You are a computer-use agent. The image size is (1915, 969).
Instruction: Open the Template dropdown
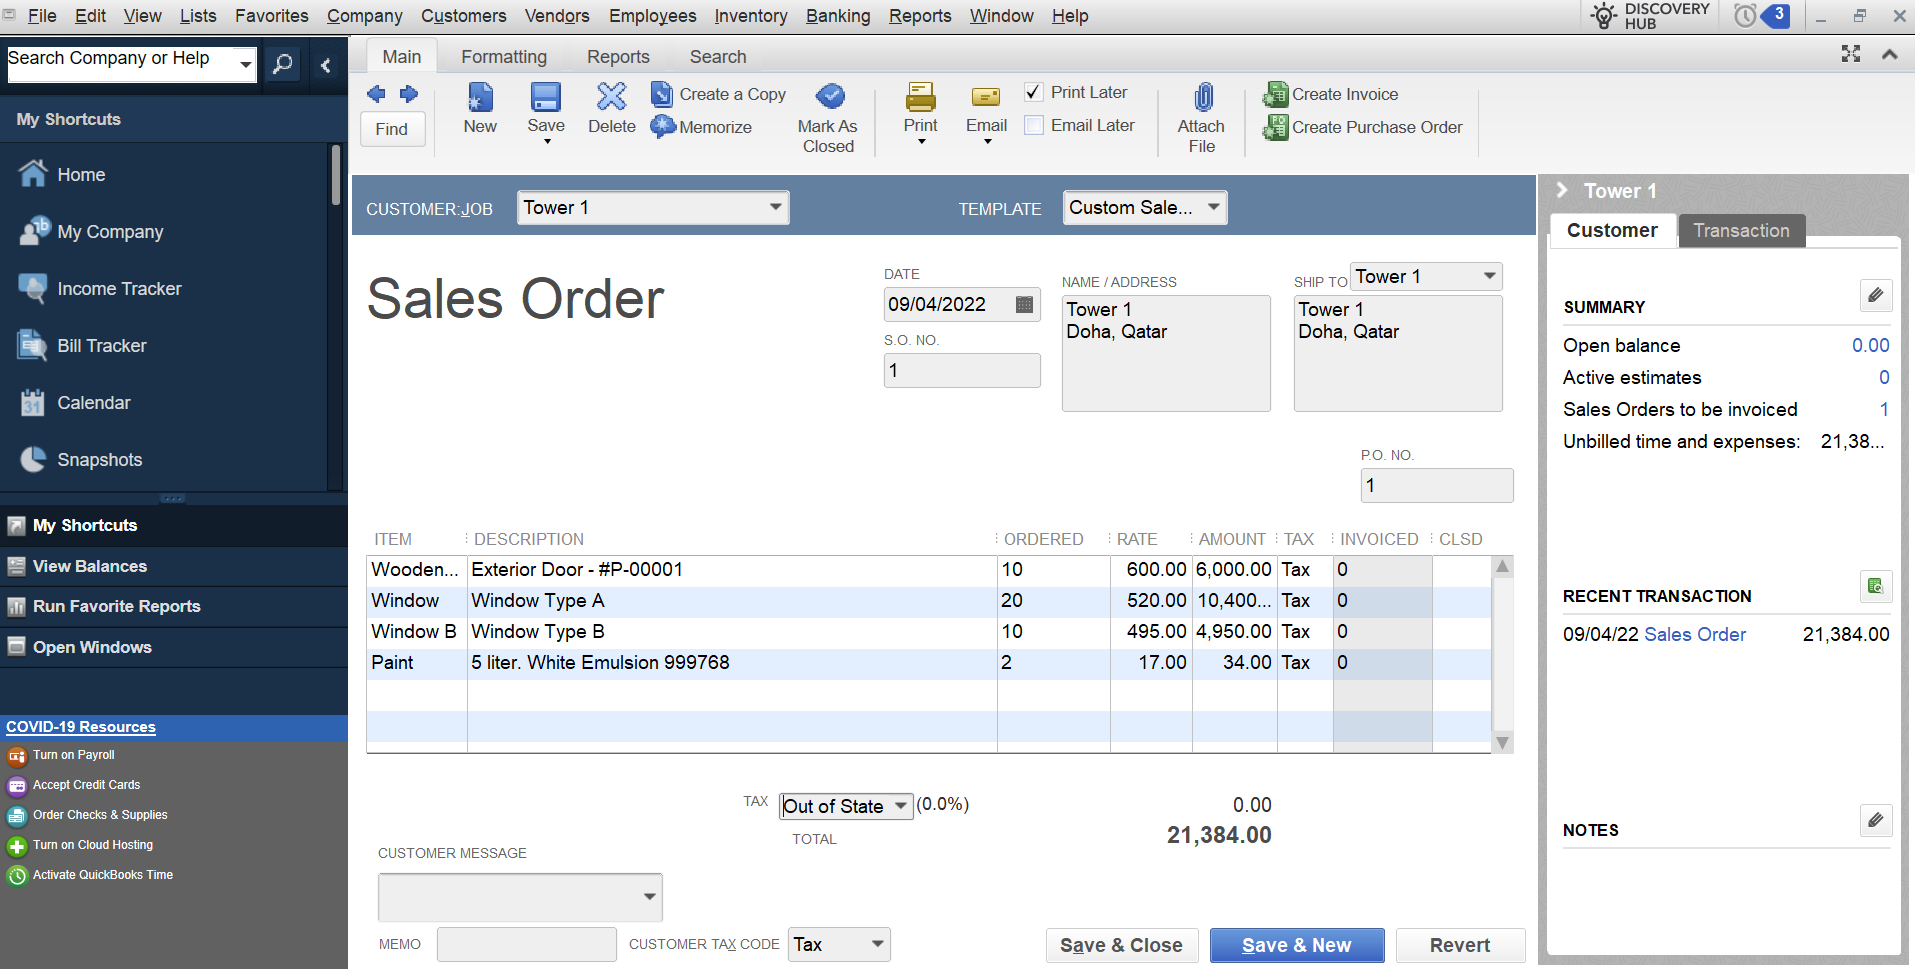click(x=1213, y=207)
